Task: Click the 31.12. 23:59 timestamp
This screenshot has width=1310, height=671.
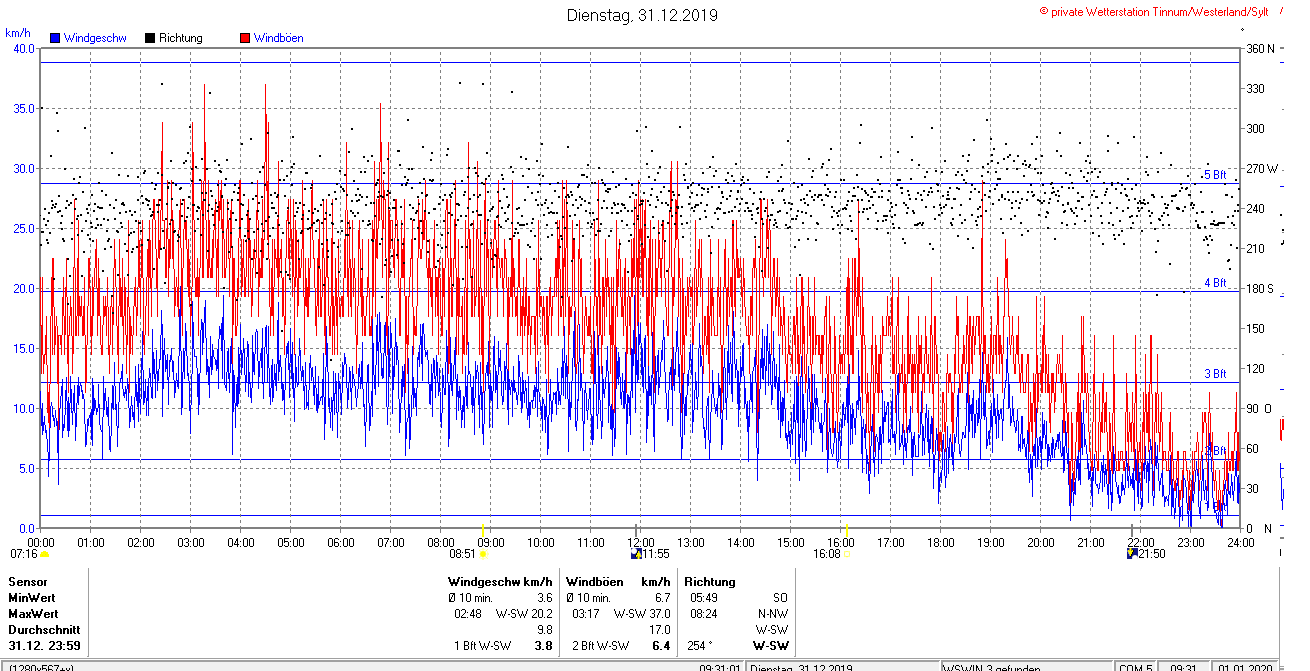Action: pos(44,646)
